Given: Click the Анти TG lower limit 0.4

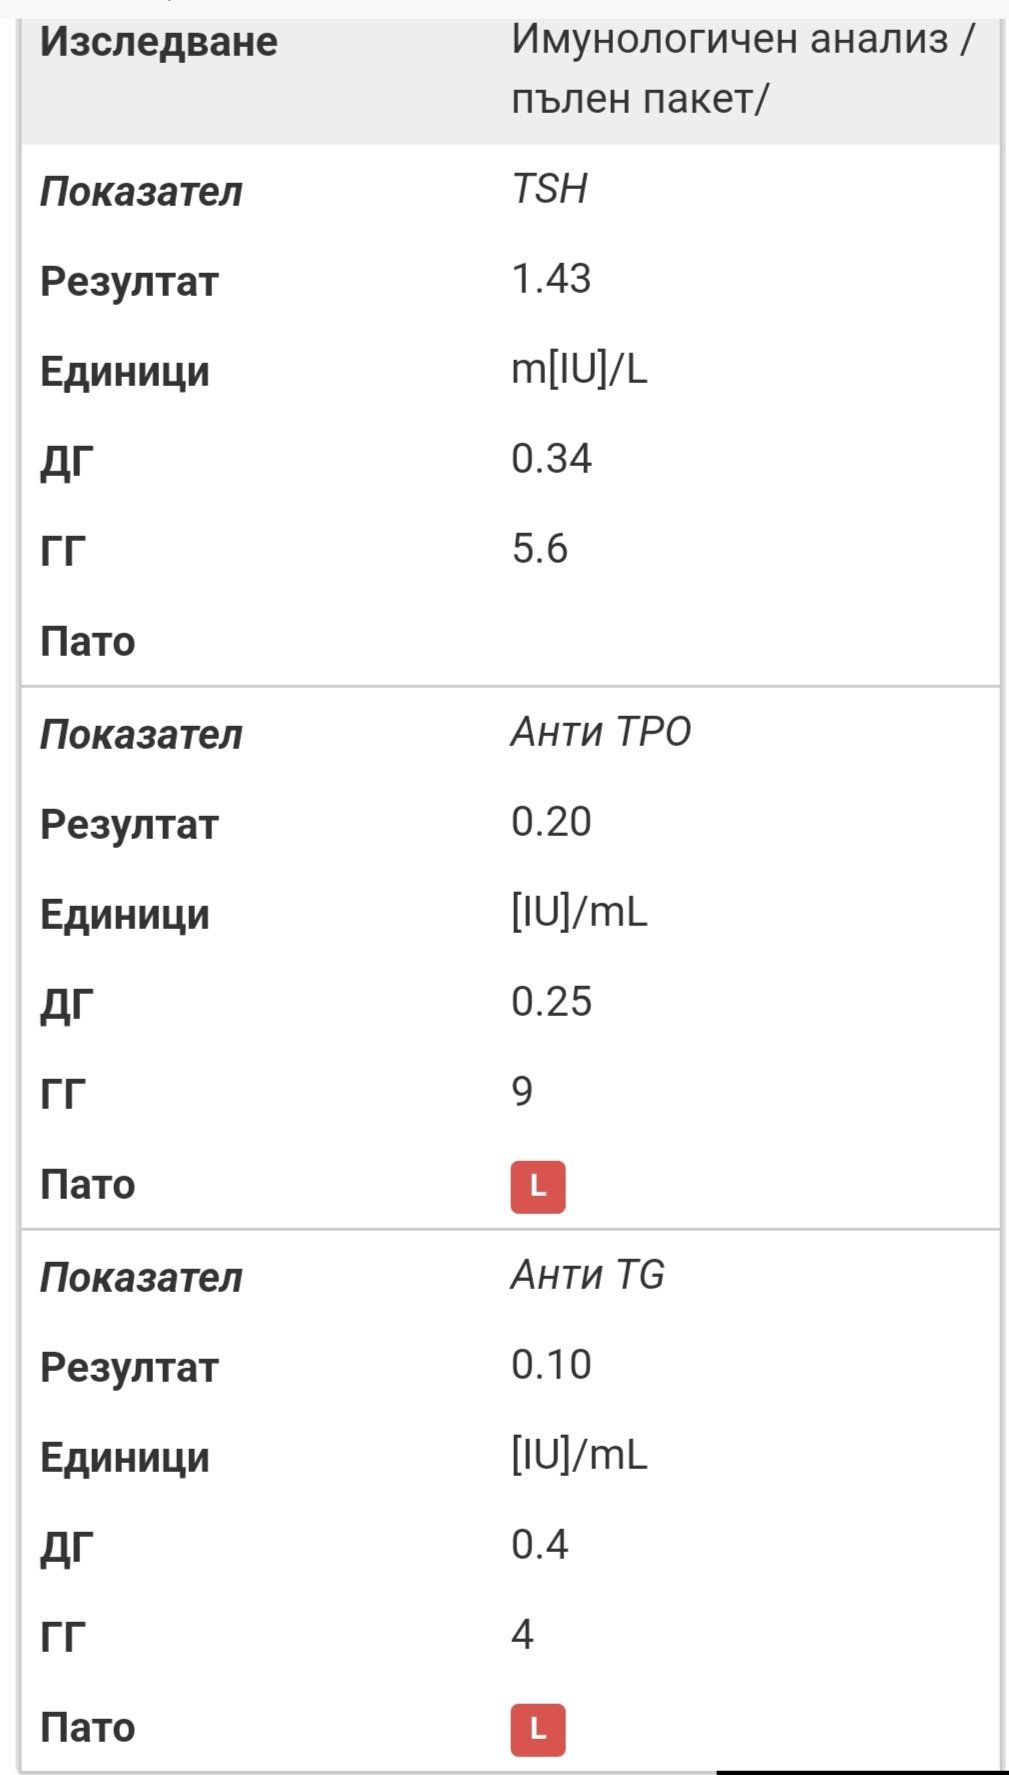Looking at the screenshot, I should [x=539, y=1545].
